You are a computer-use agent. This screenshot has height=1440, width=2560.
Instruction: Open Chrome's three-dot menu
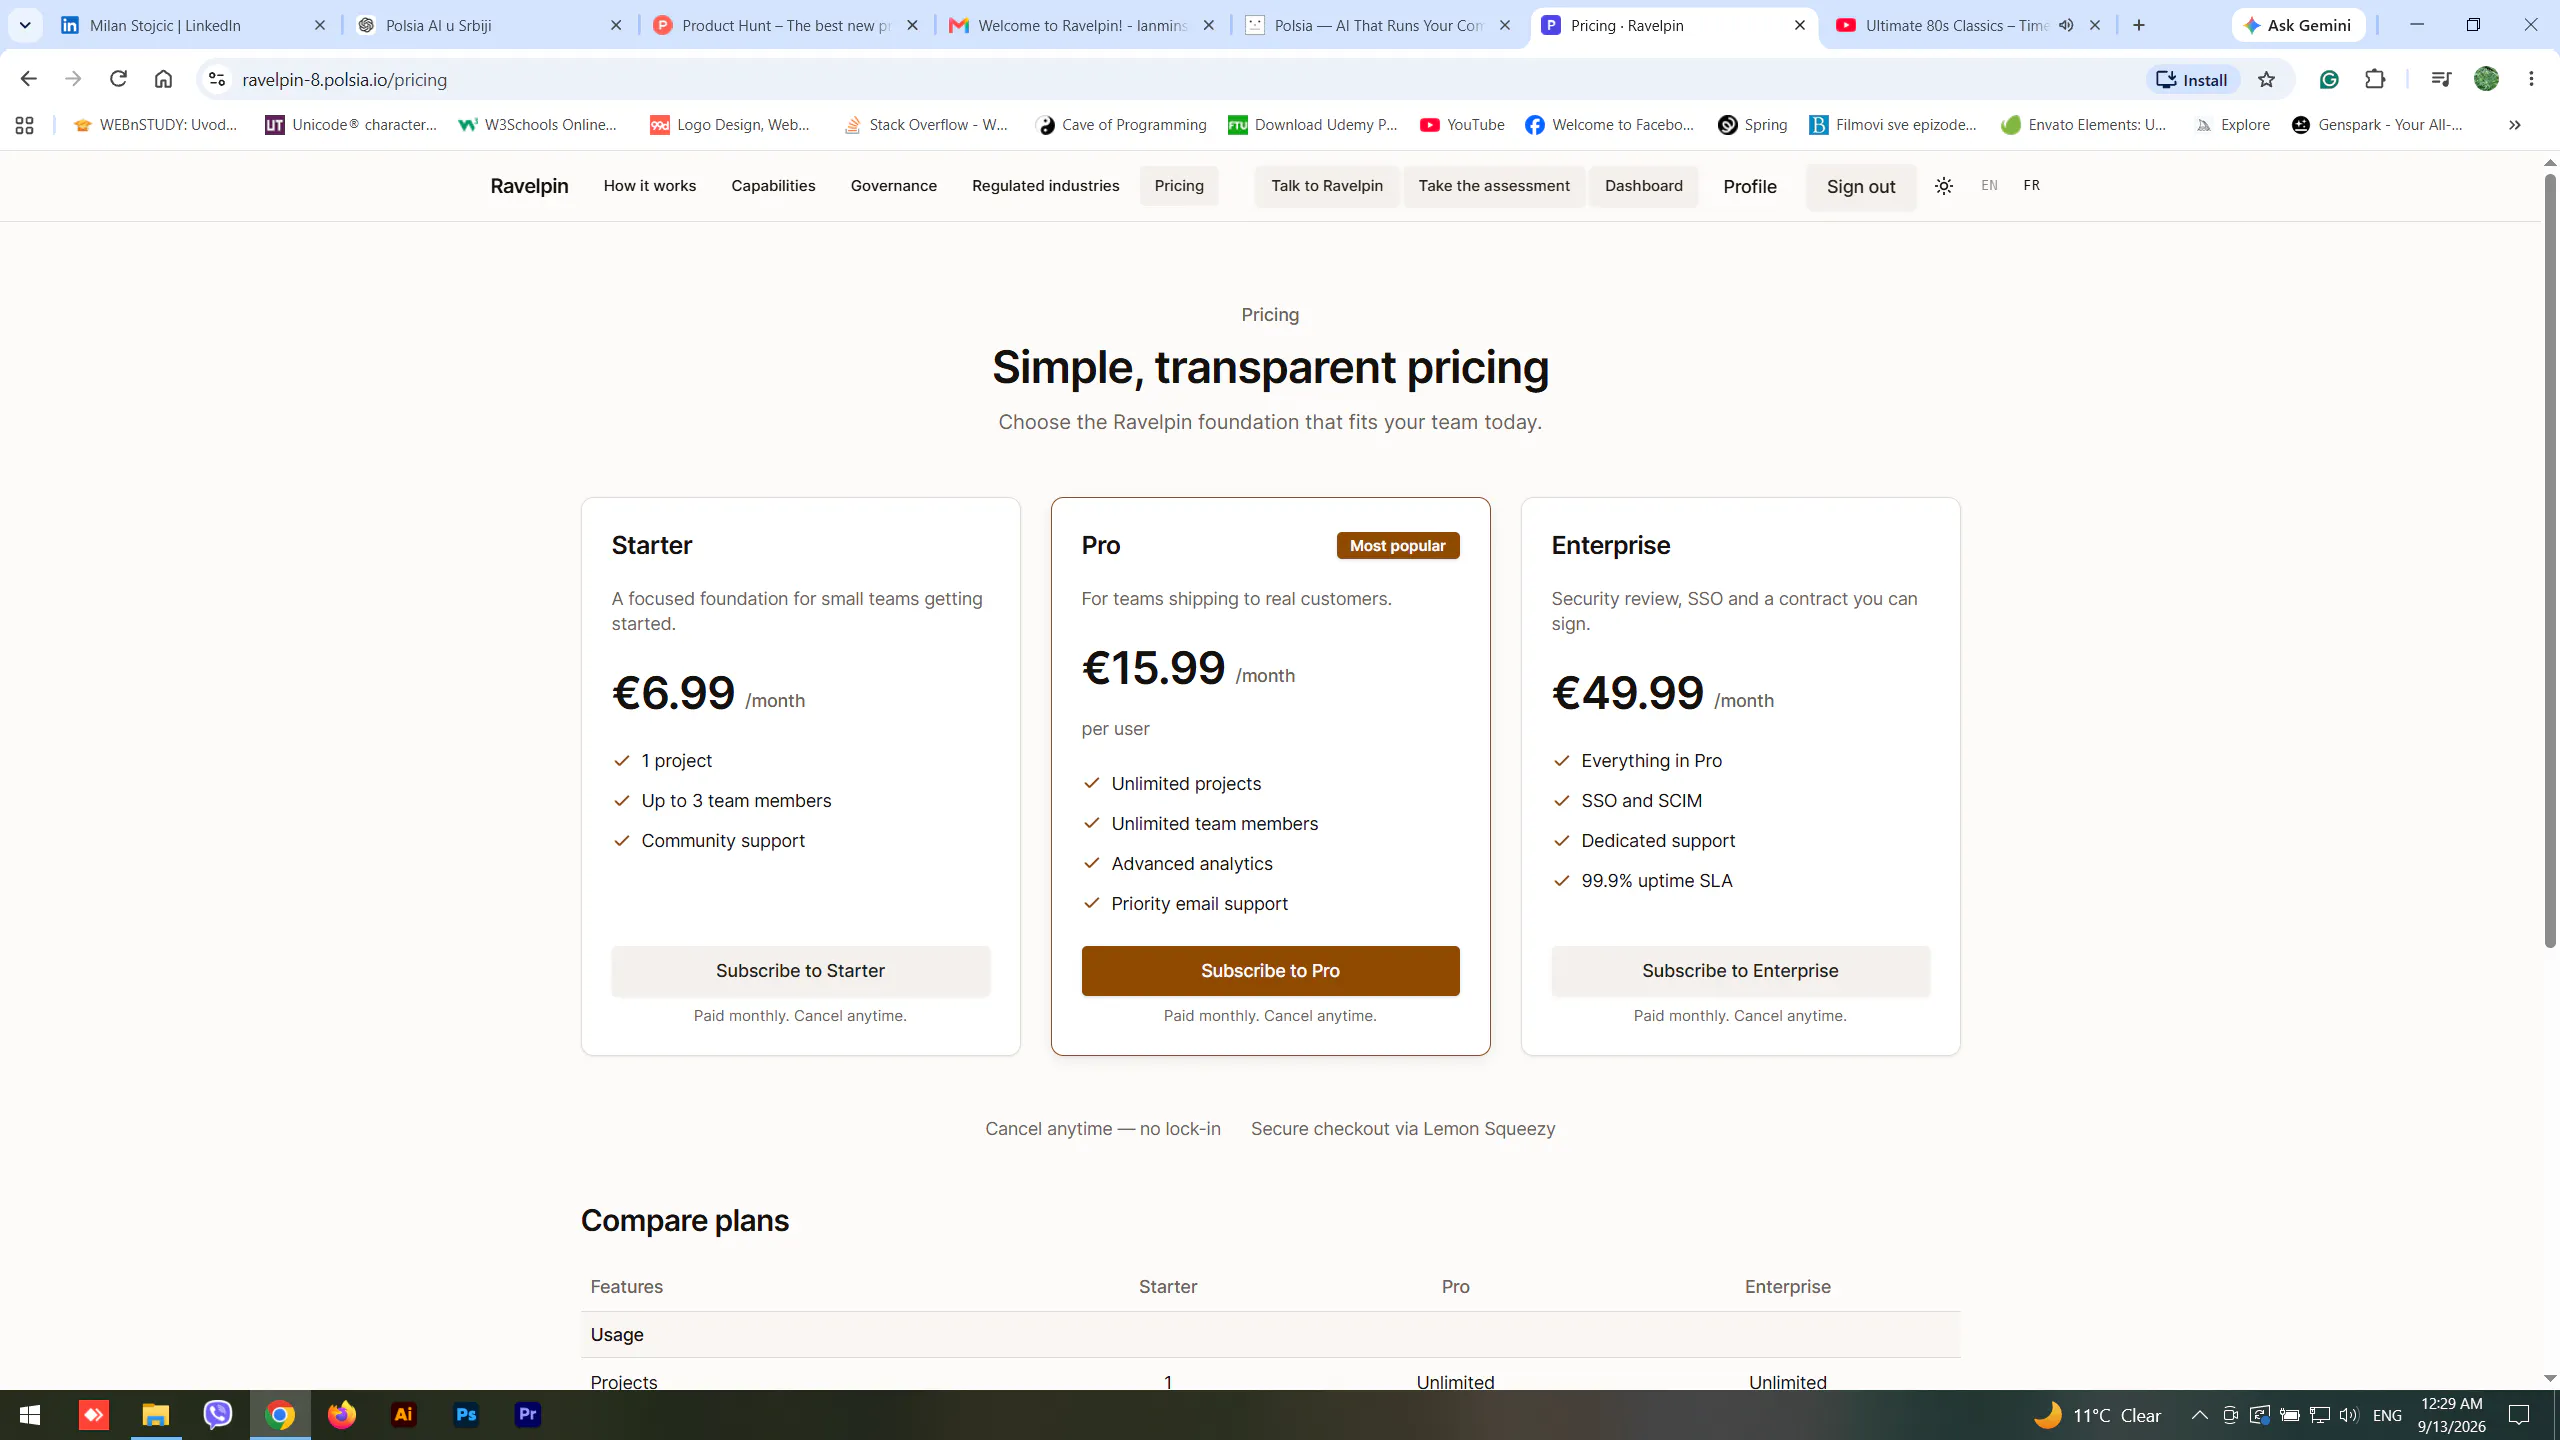coord(2531,79)
